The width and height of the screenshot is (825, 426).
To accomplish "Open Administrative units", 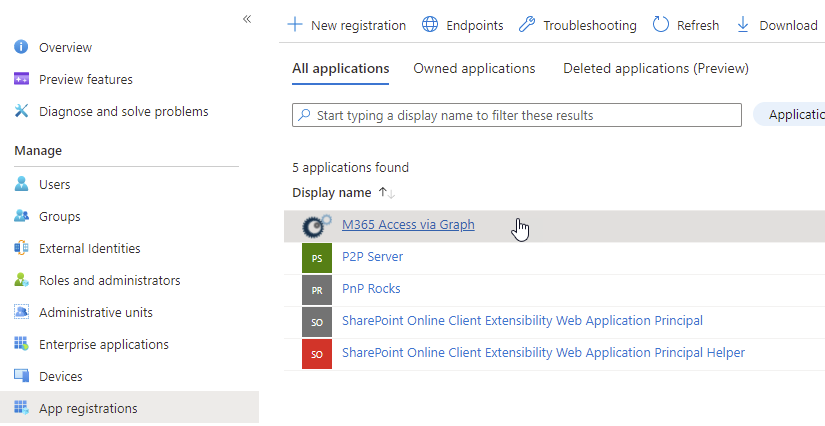I will point(95,312).
